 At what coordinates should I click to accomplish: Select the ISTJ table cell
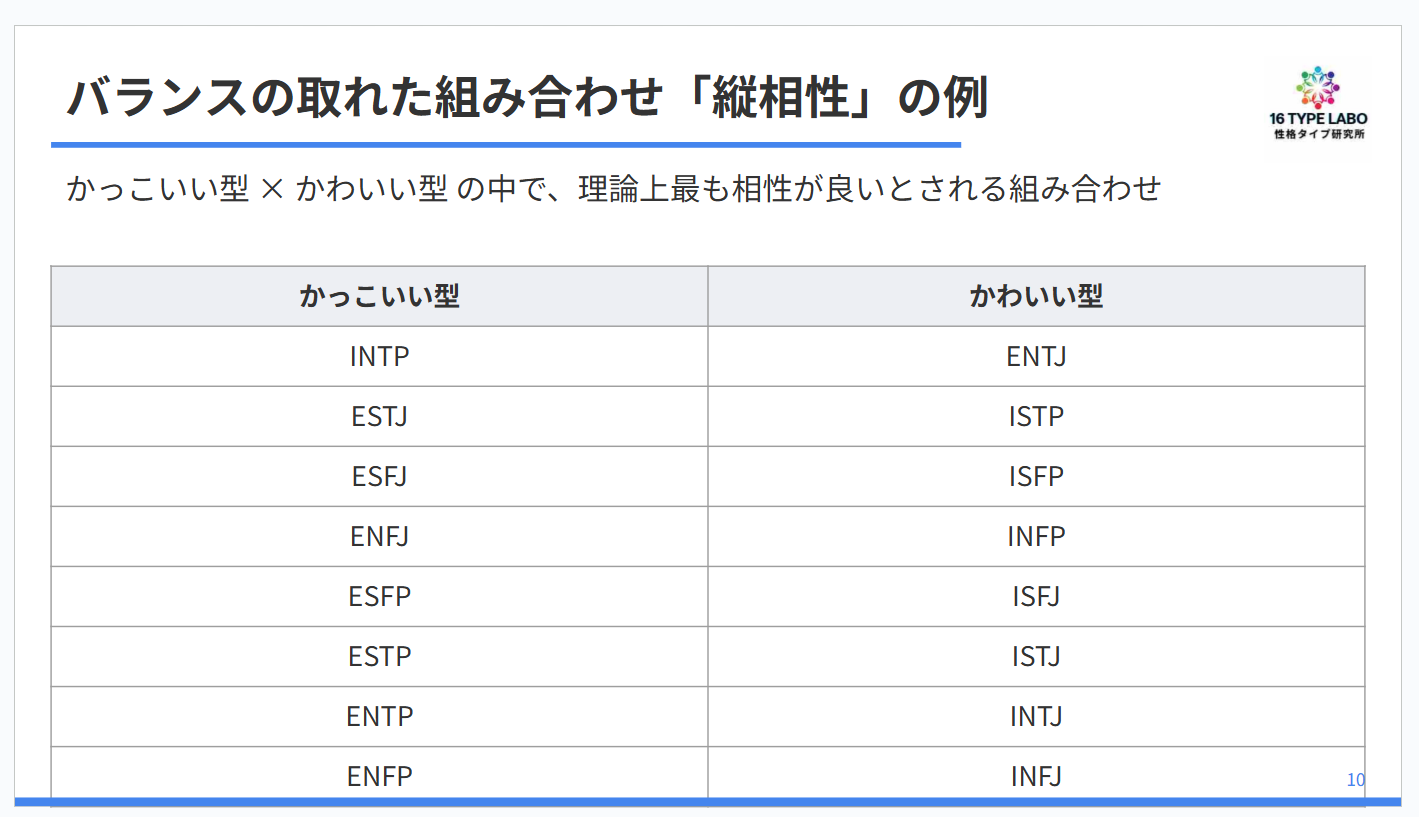tap(1036, 656)
